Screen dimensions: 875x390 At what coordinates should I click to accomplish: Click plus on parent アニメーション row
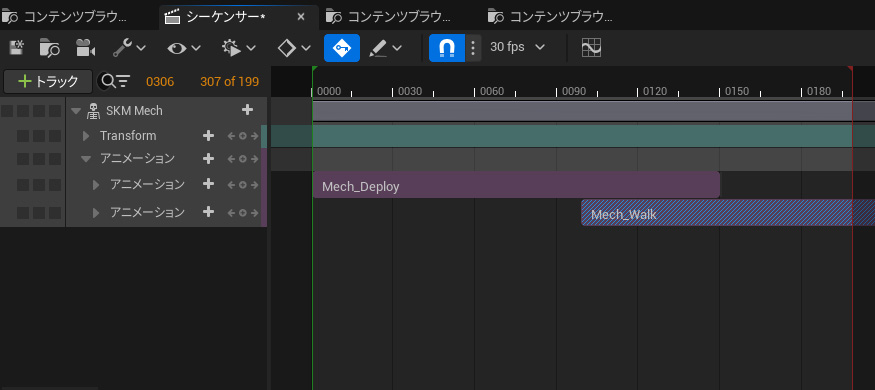click(208, 159)
